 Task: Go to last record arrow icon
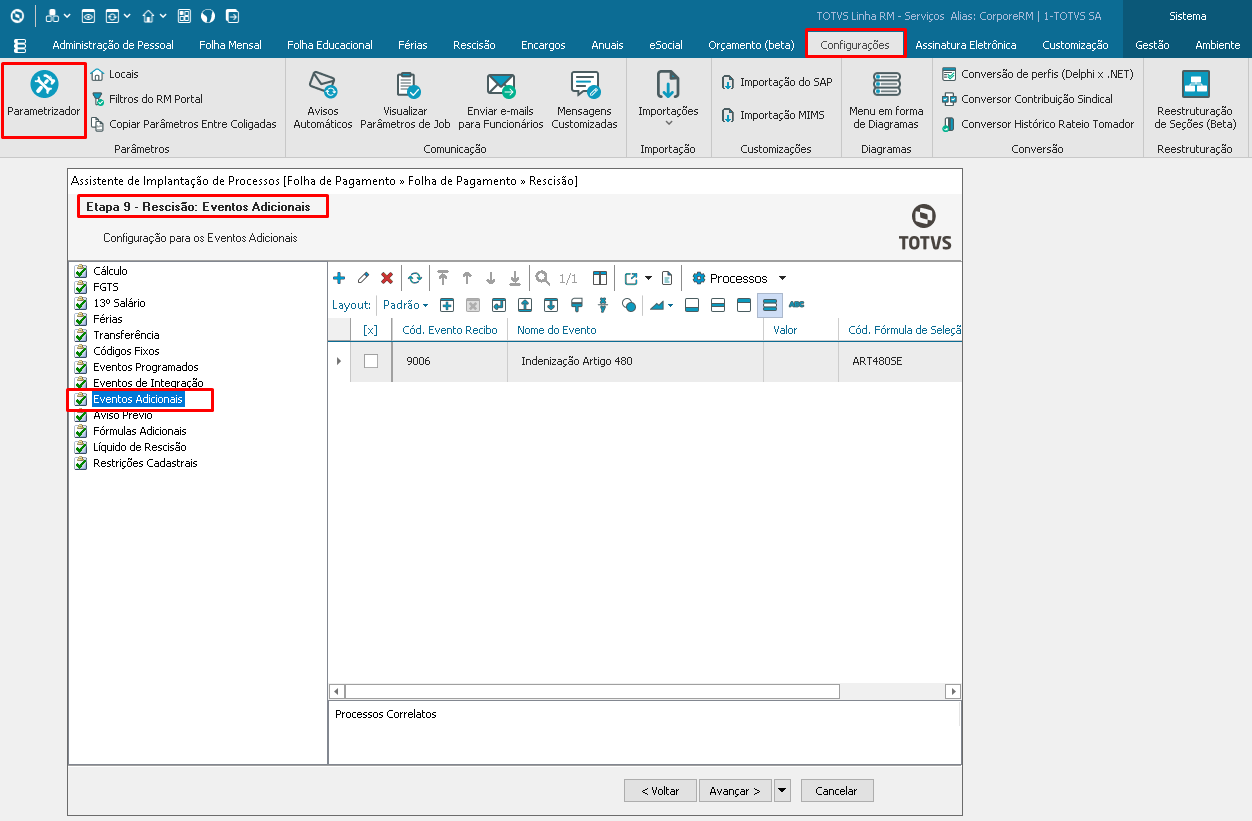tap(515, 278)
